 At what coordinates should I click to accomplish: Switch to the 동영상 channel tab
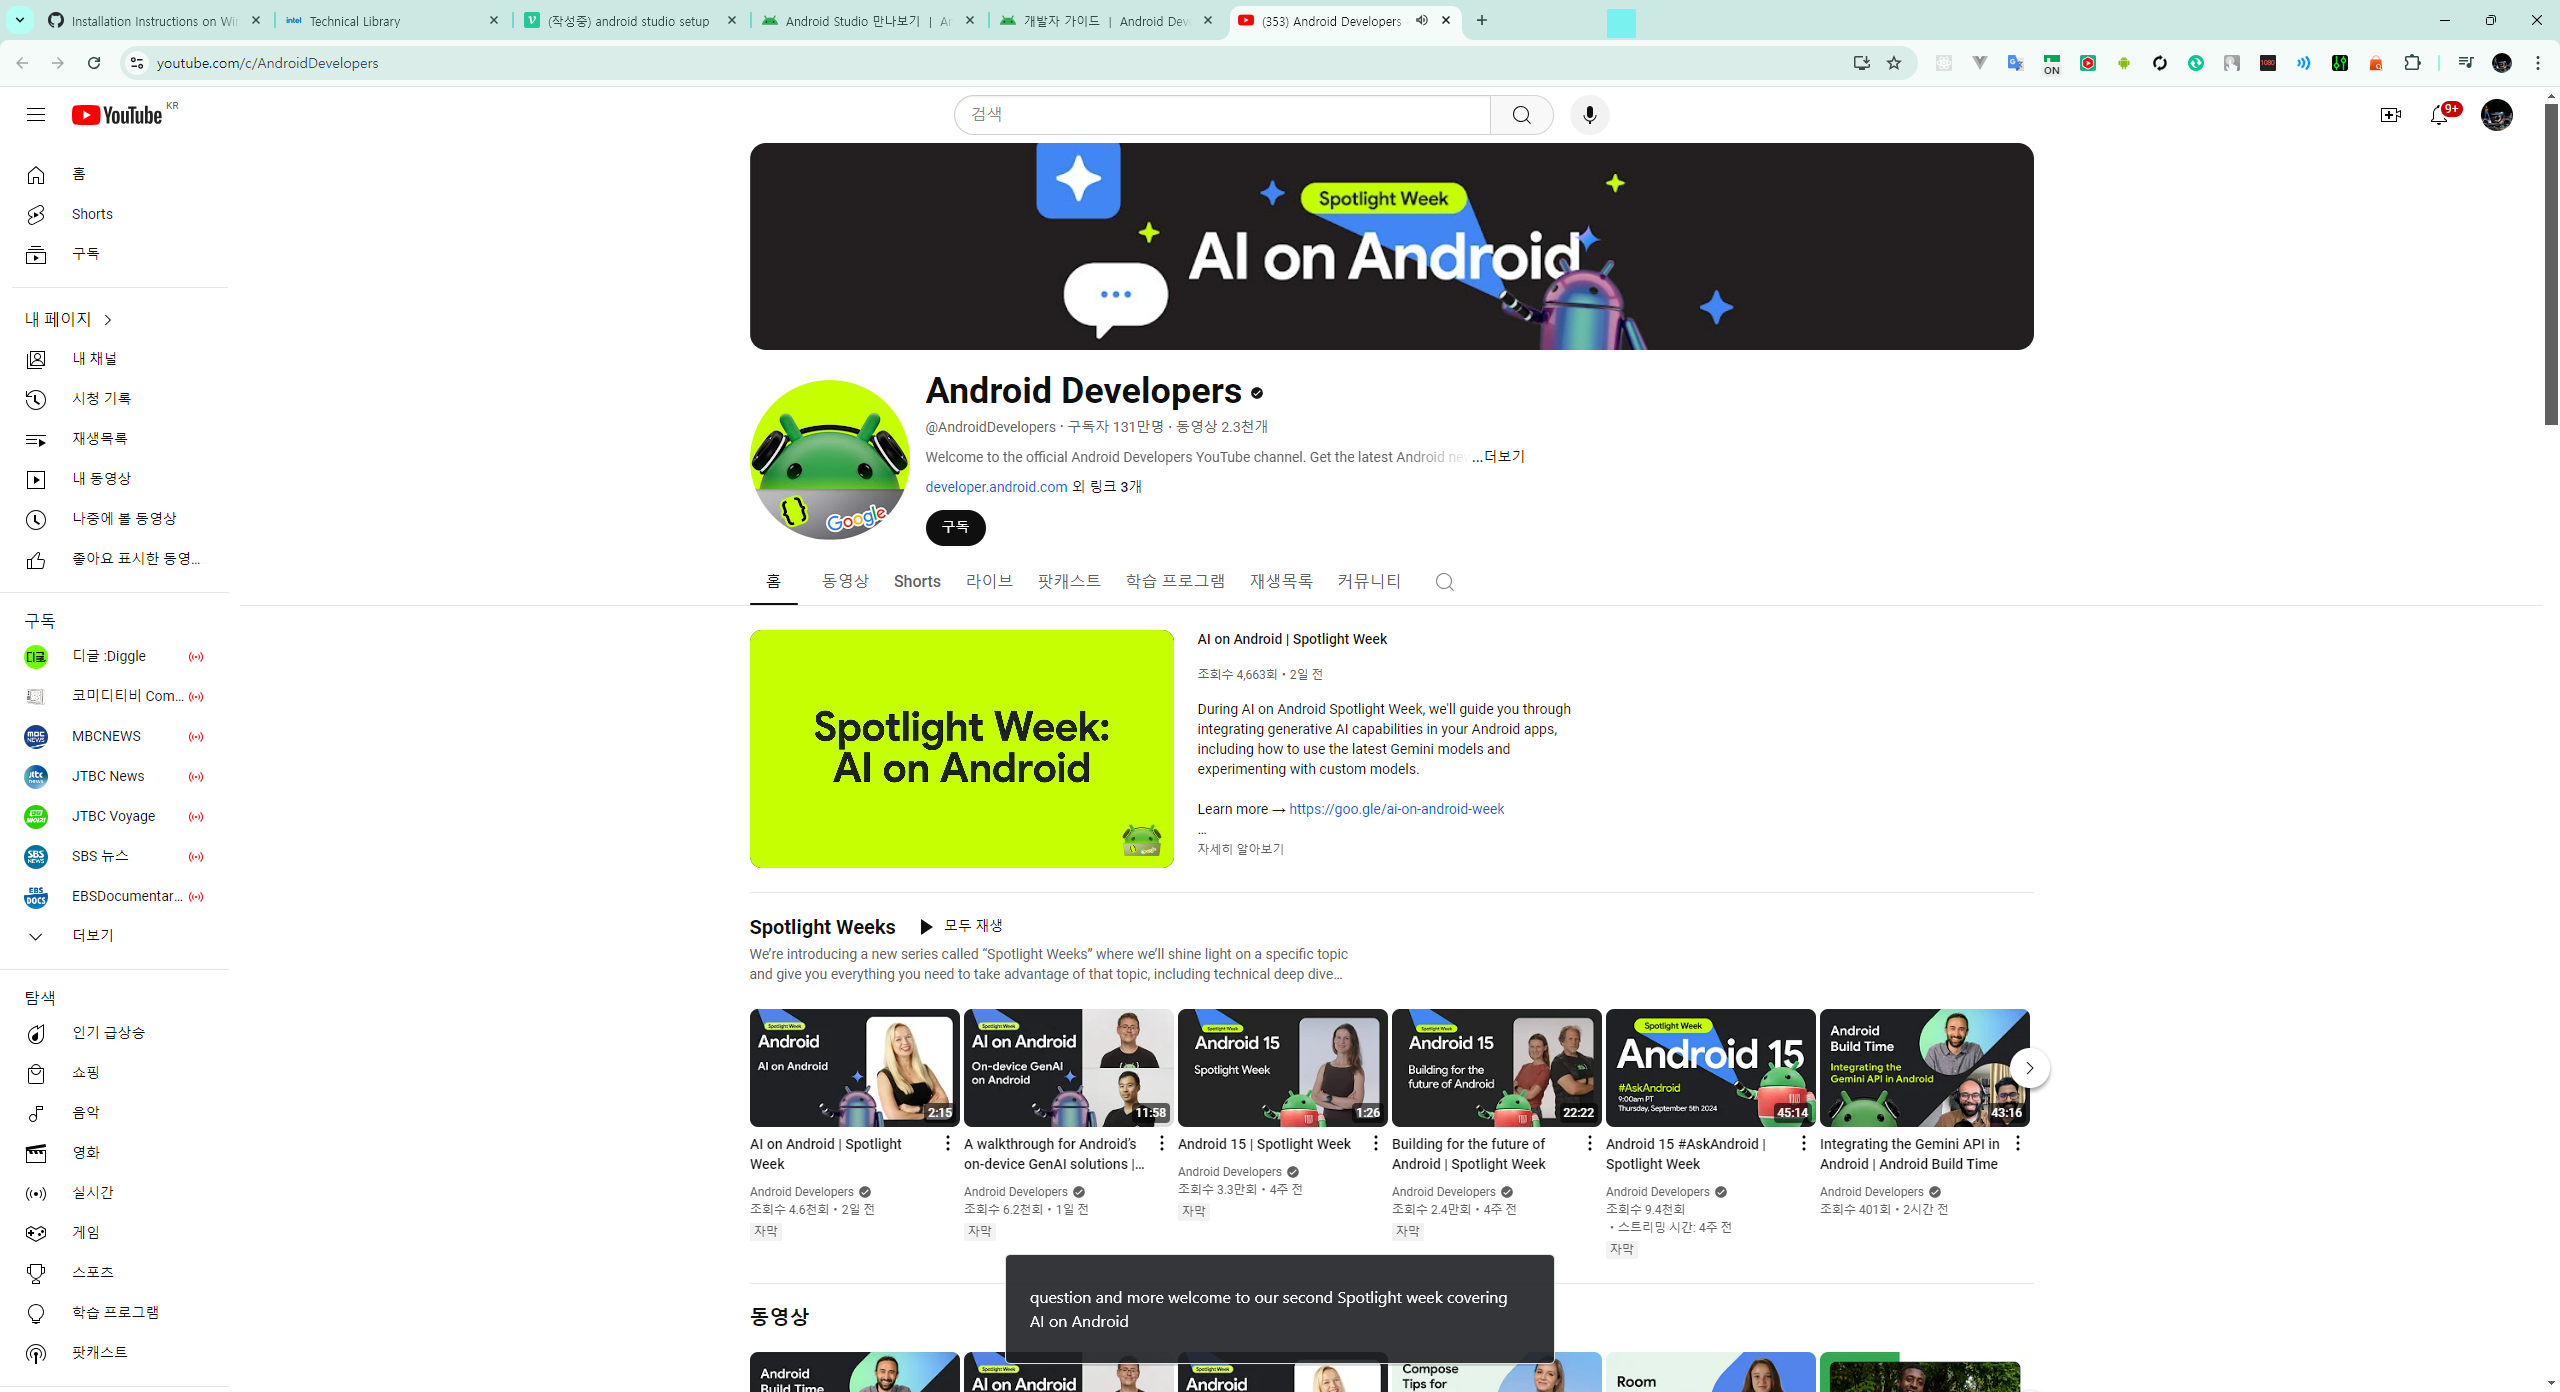click(845, 581)
